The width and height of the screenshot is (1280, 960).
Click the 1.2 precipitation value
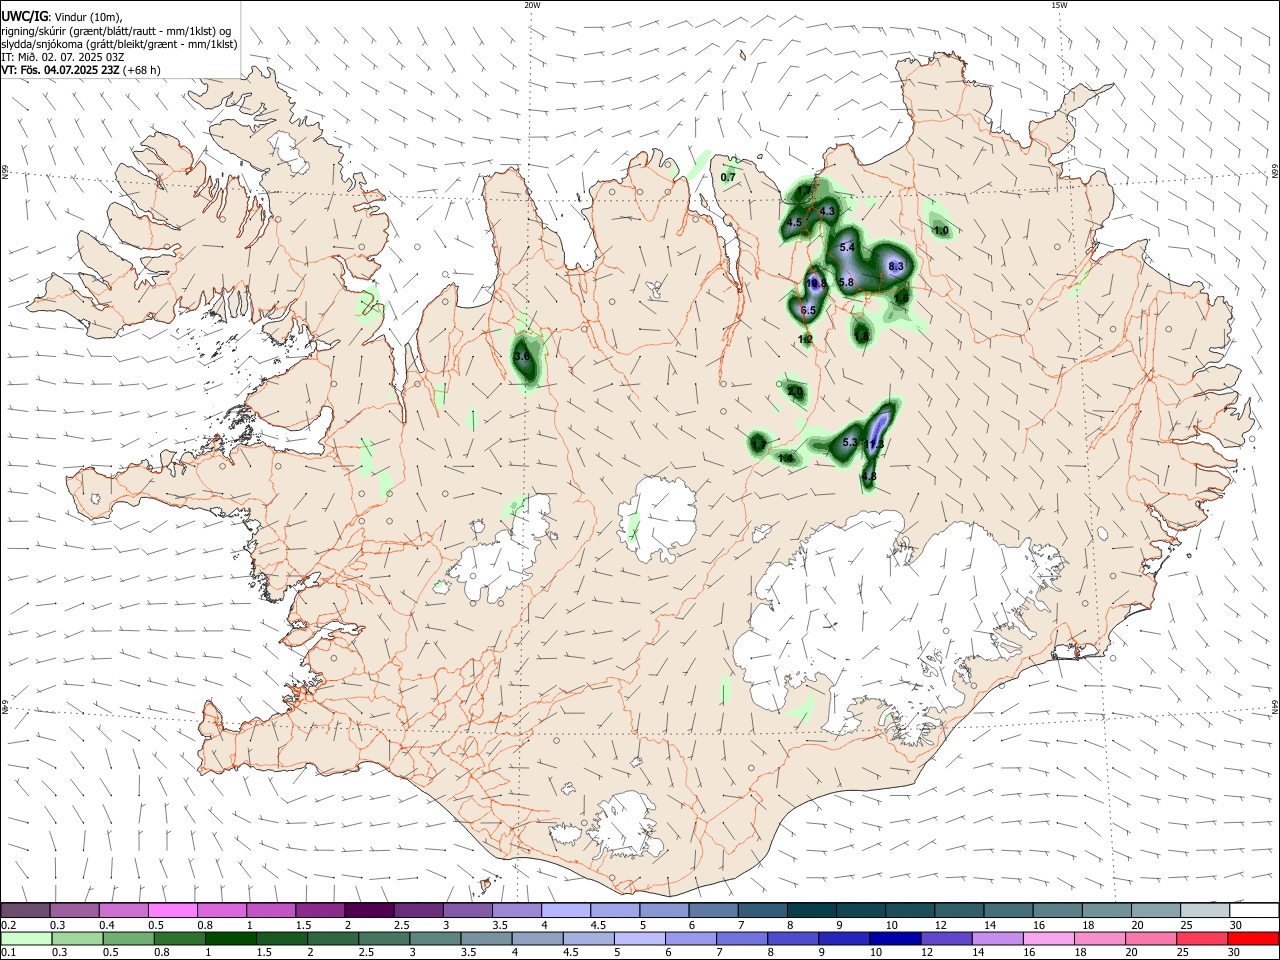(805, 340)
